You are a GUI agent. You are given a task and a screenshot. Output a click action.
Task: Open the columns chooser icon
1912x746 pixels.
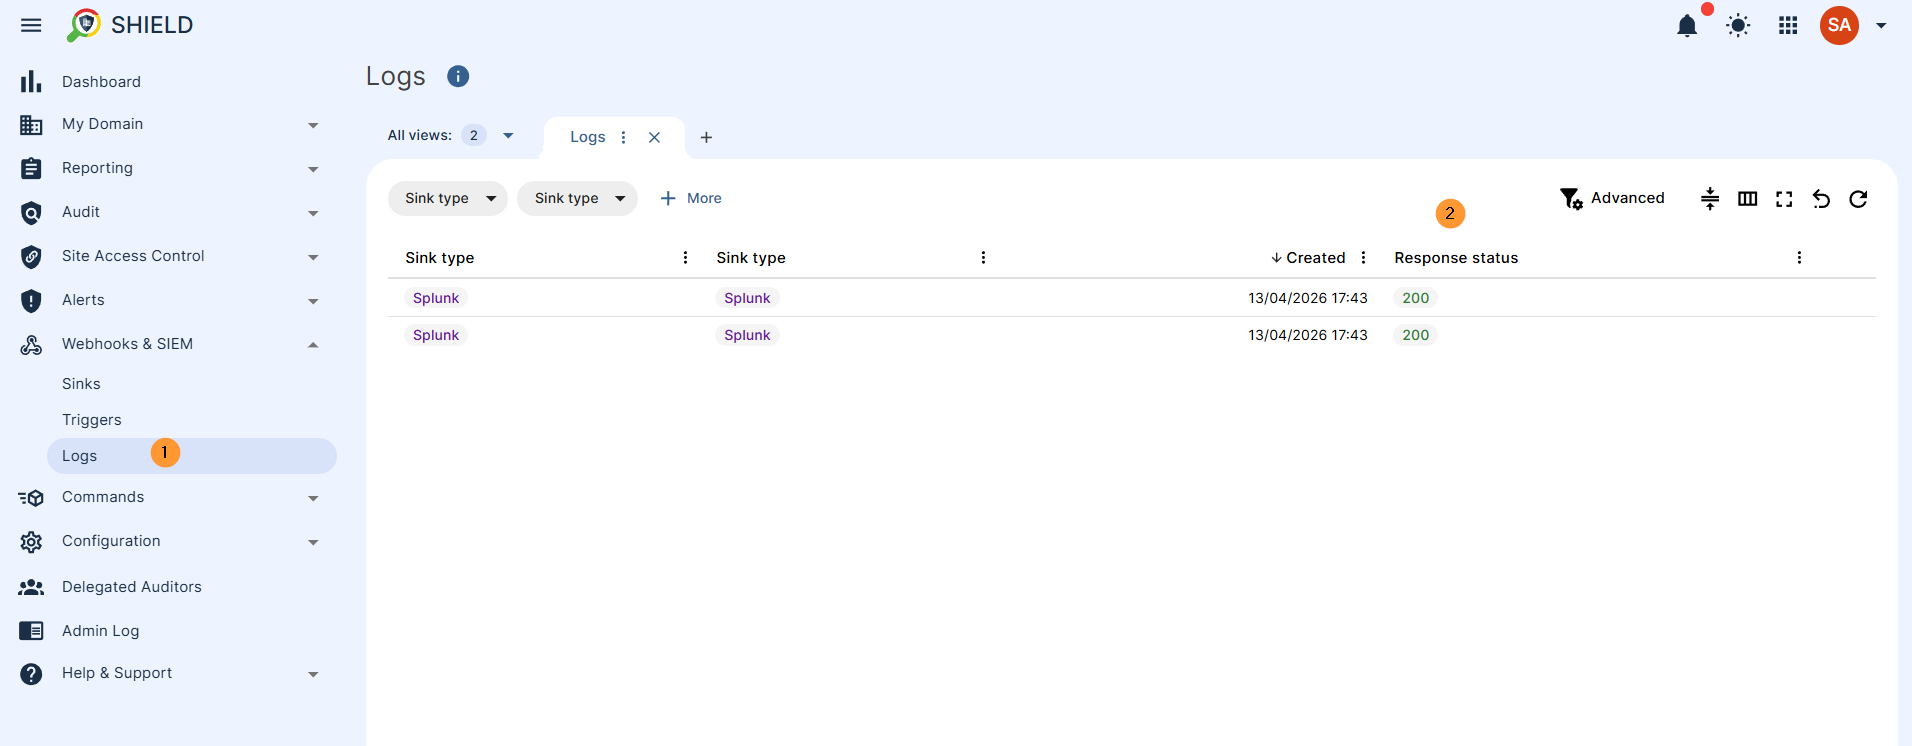1747,199
